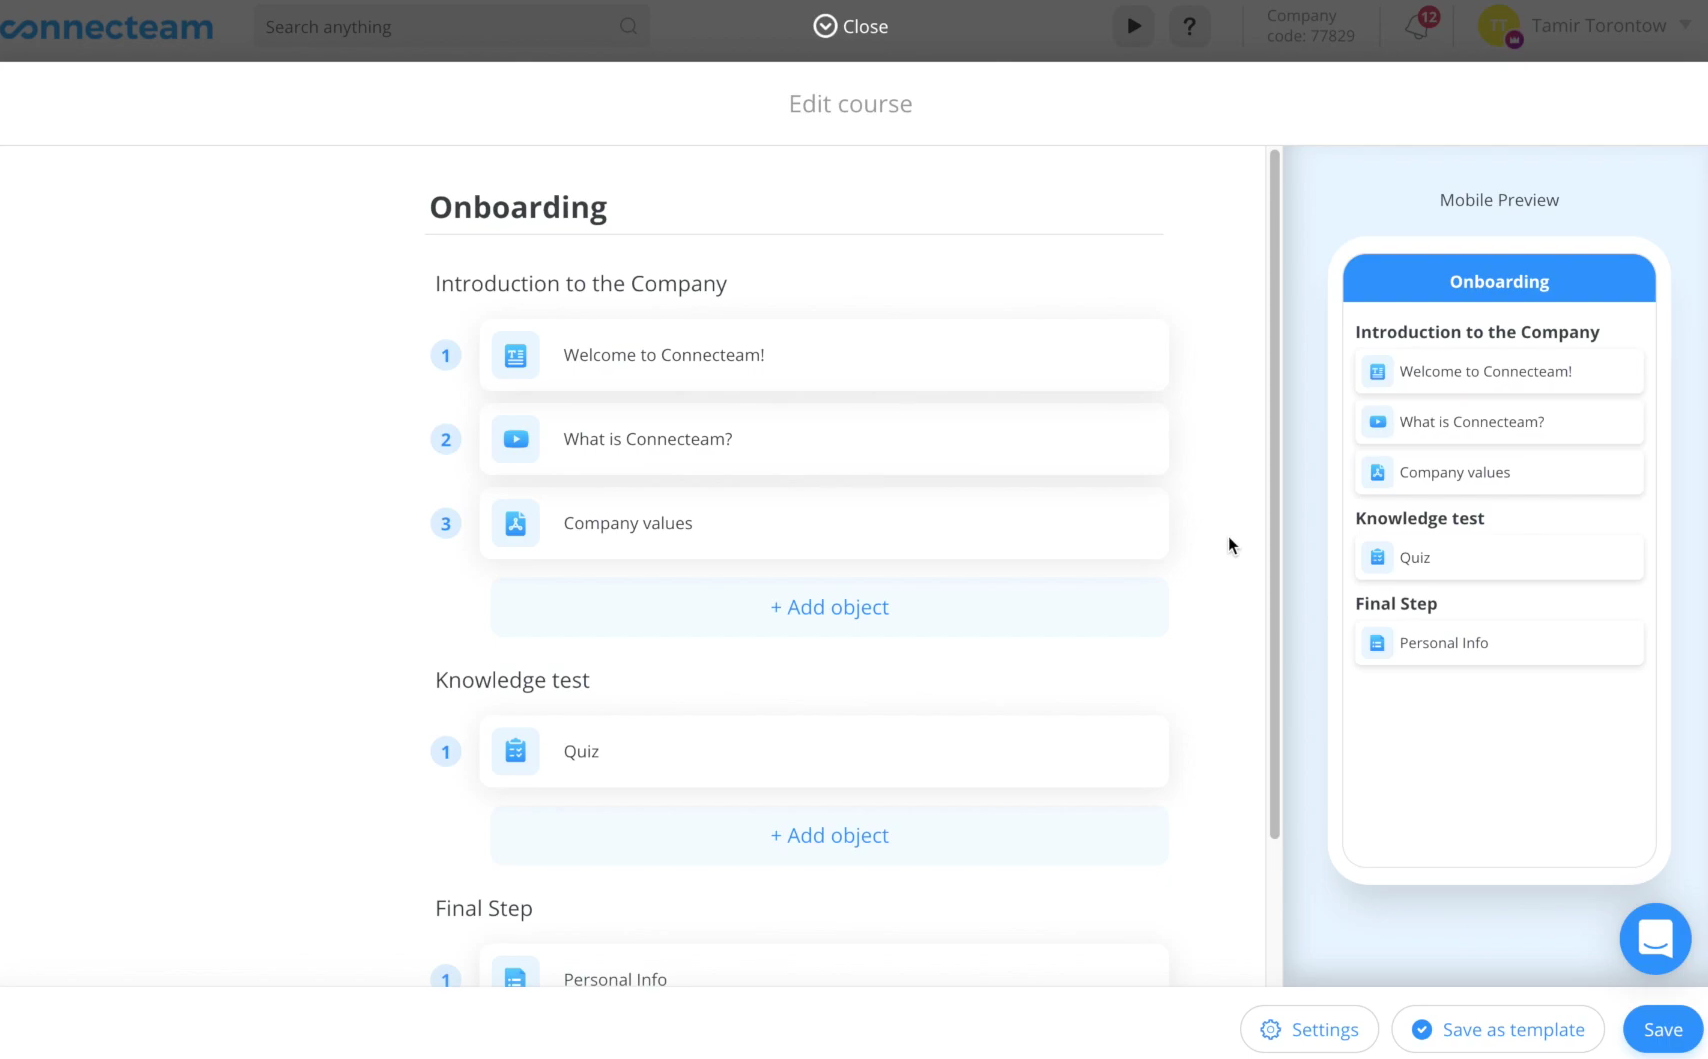Image resolution: width=1708 pixels, height=1059 pixels.
Task: Click the course title "Onboarding" to edit
Action: click(x=518, y=207)
